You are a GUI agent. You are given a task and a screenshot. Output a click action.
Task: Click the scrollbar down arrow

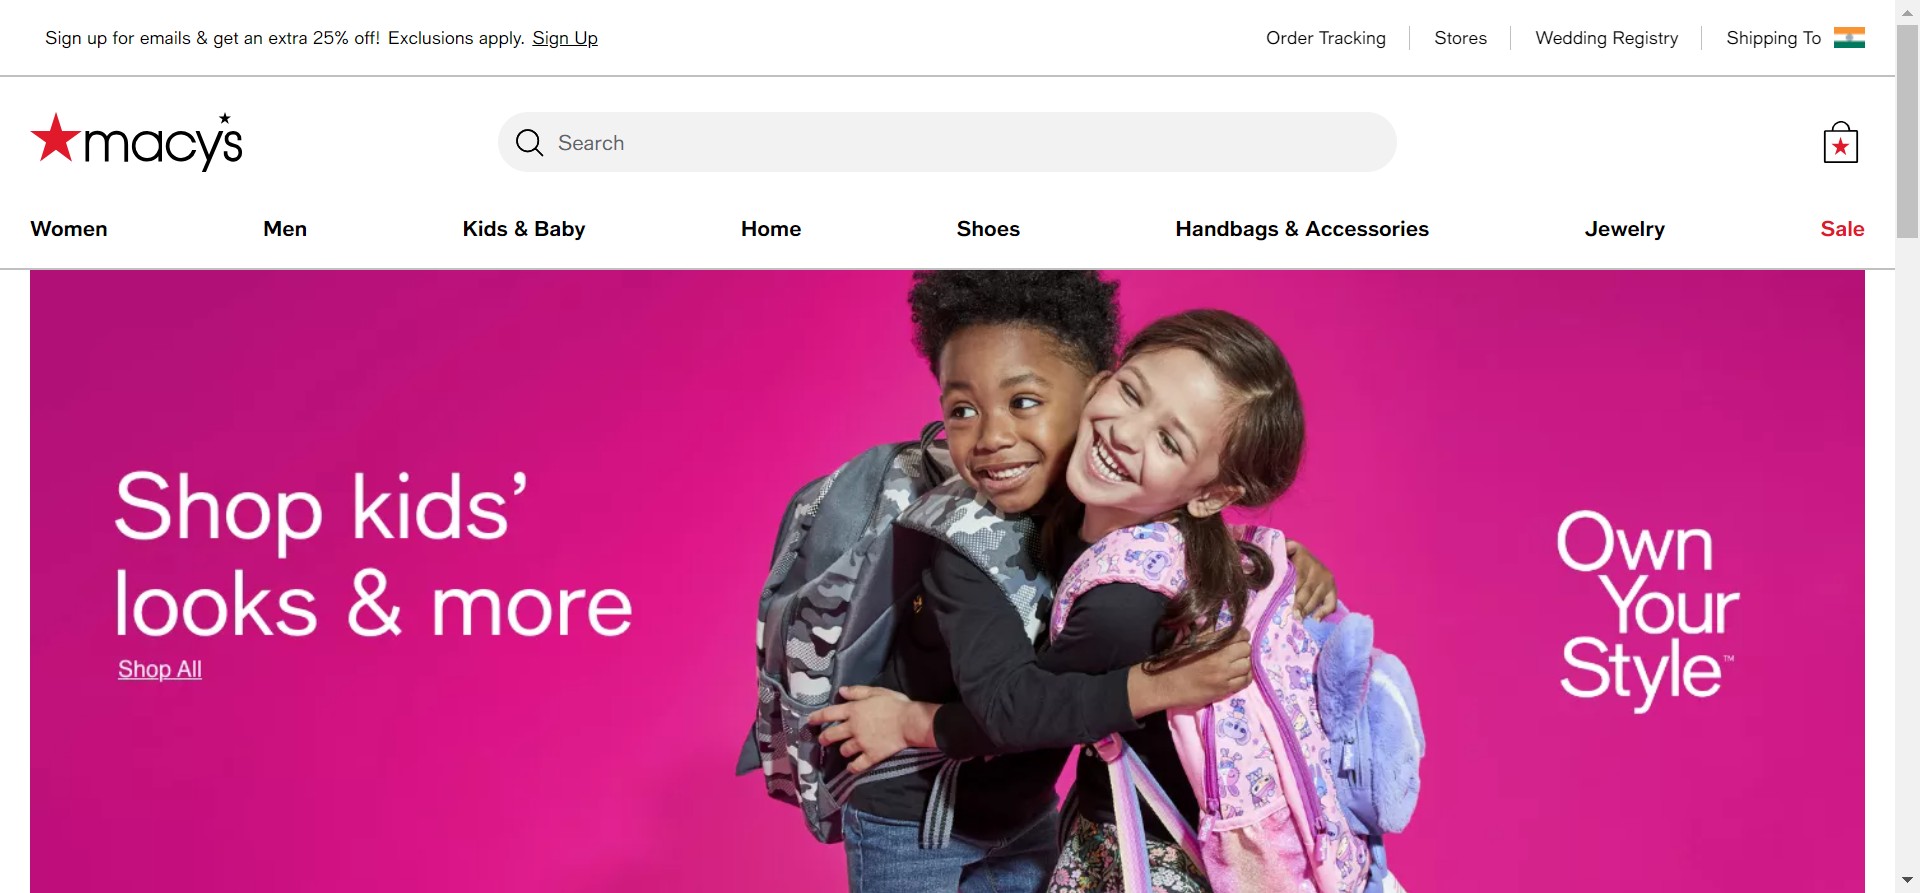point(1907,881)
